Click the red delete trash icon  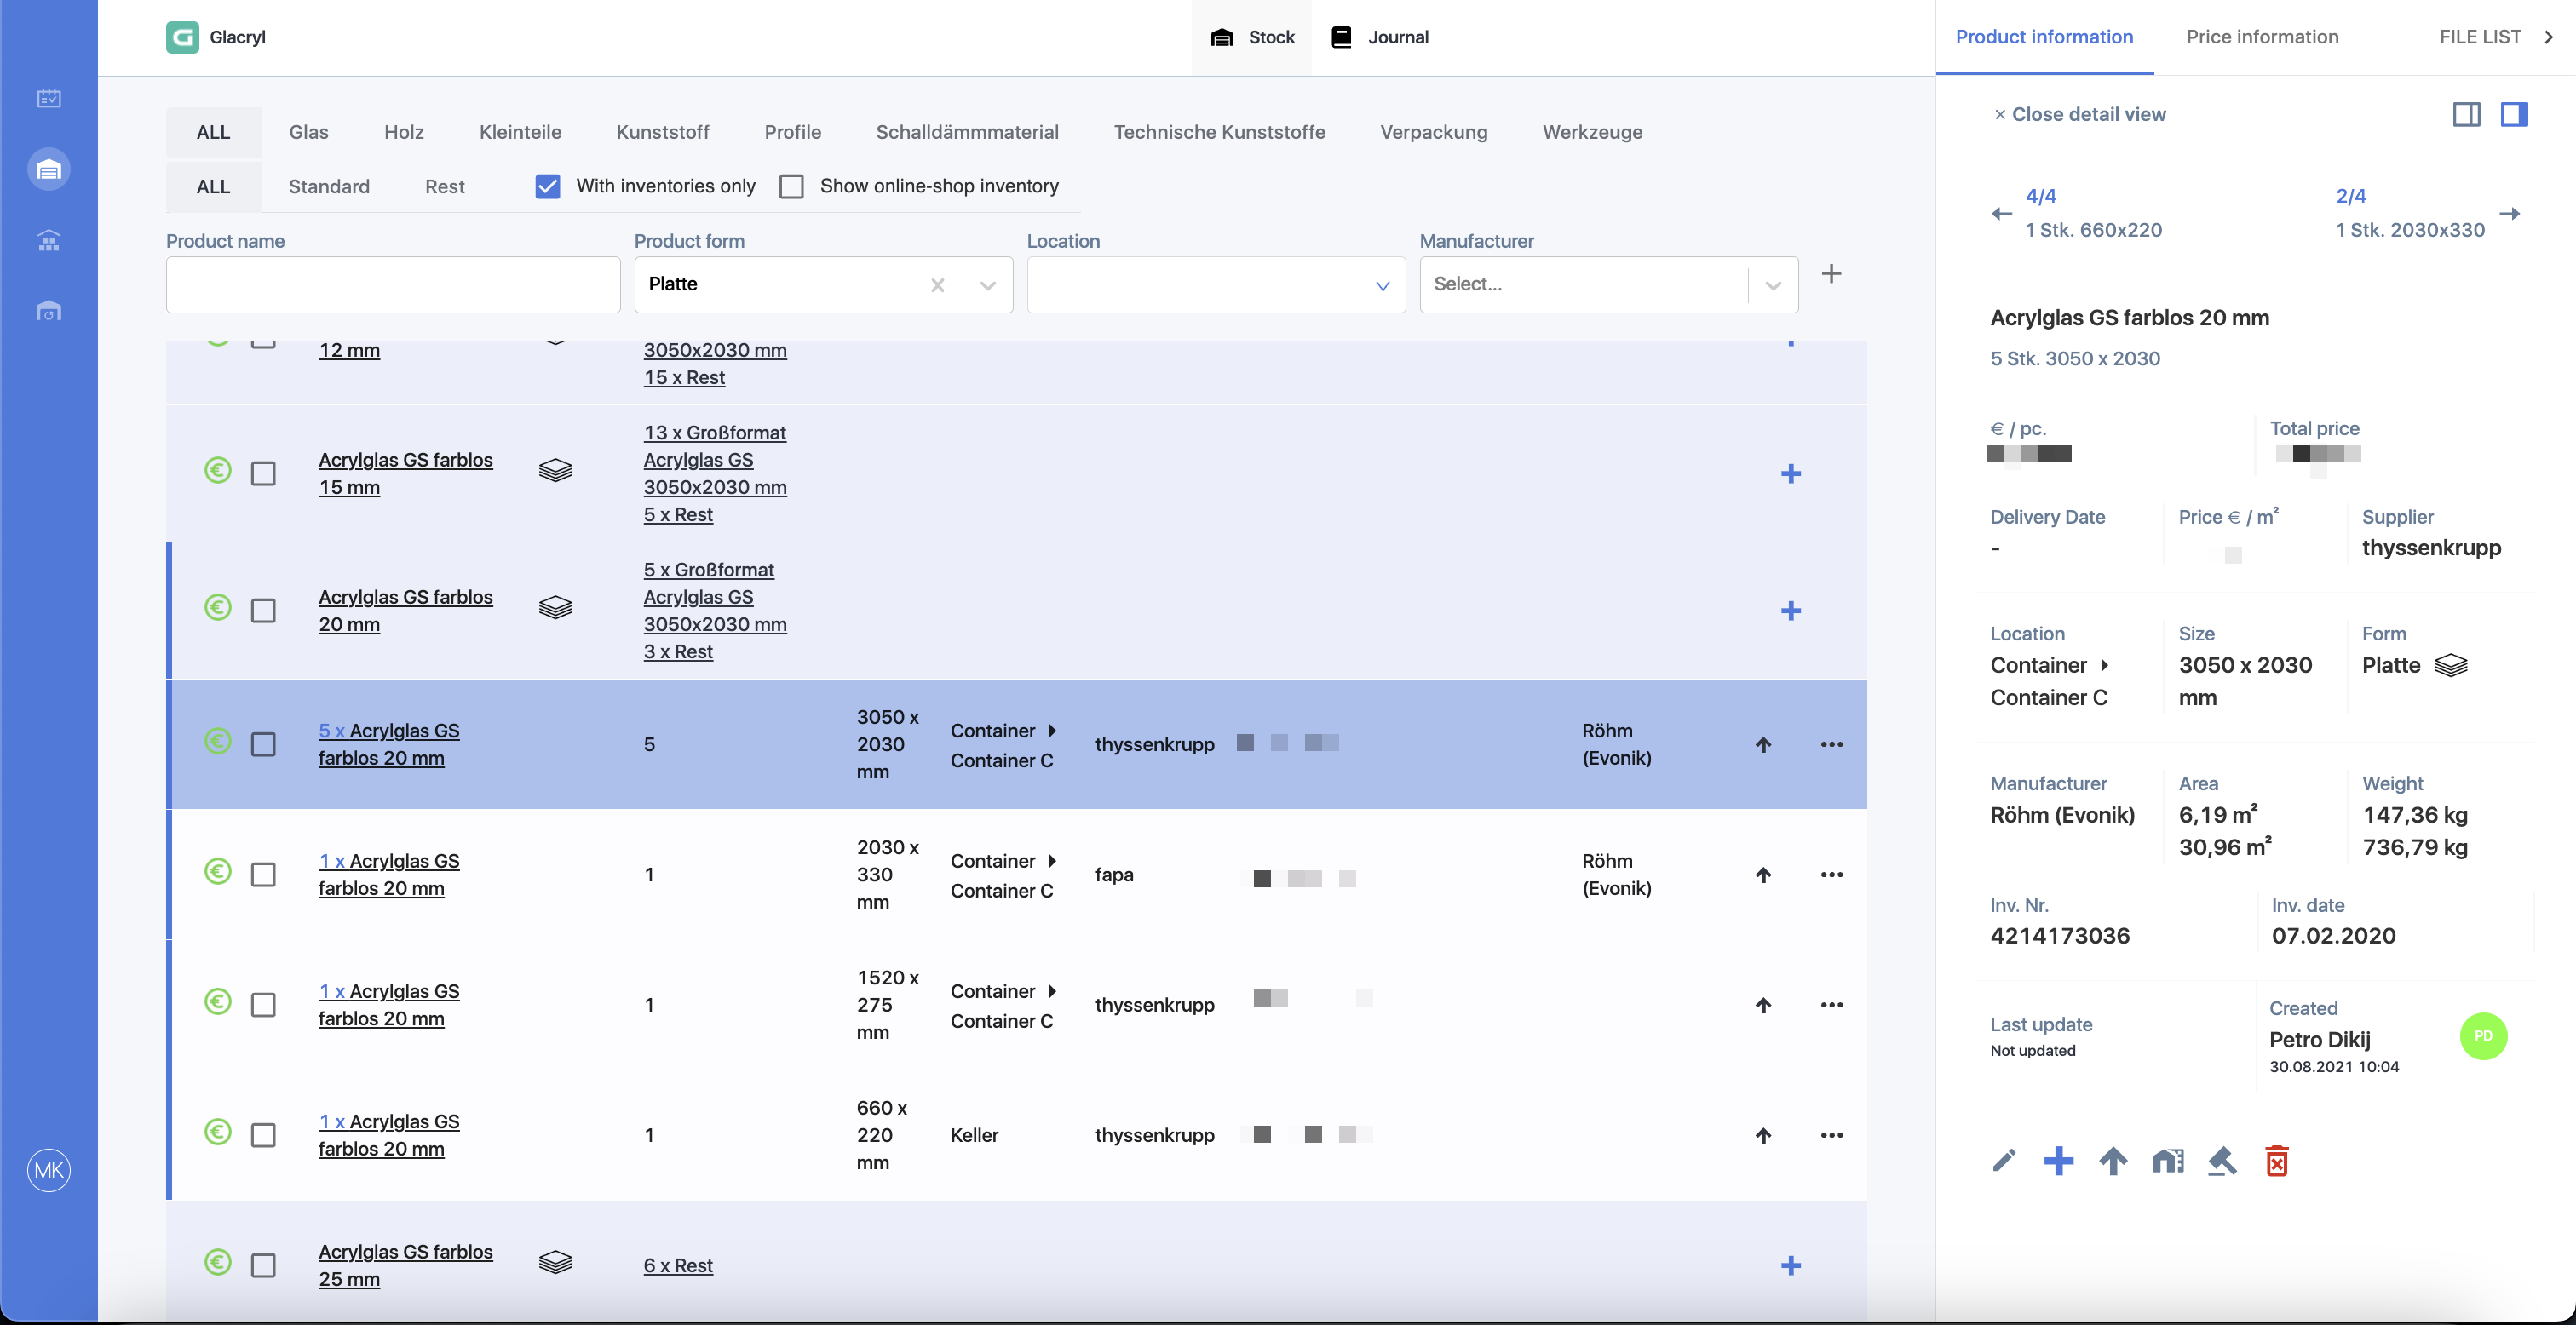click(x=2277, y=1160)
